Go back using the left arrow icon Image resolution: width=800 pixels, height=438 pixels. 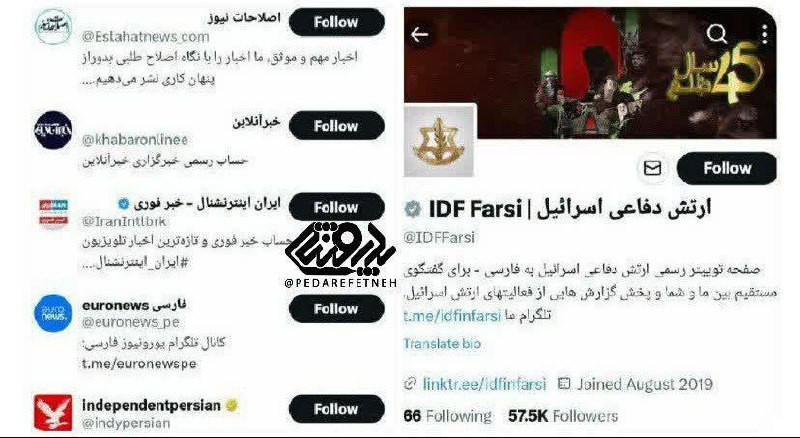[x=419, y=35]
